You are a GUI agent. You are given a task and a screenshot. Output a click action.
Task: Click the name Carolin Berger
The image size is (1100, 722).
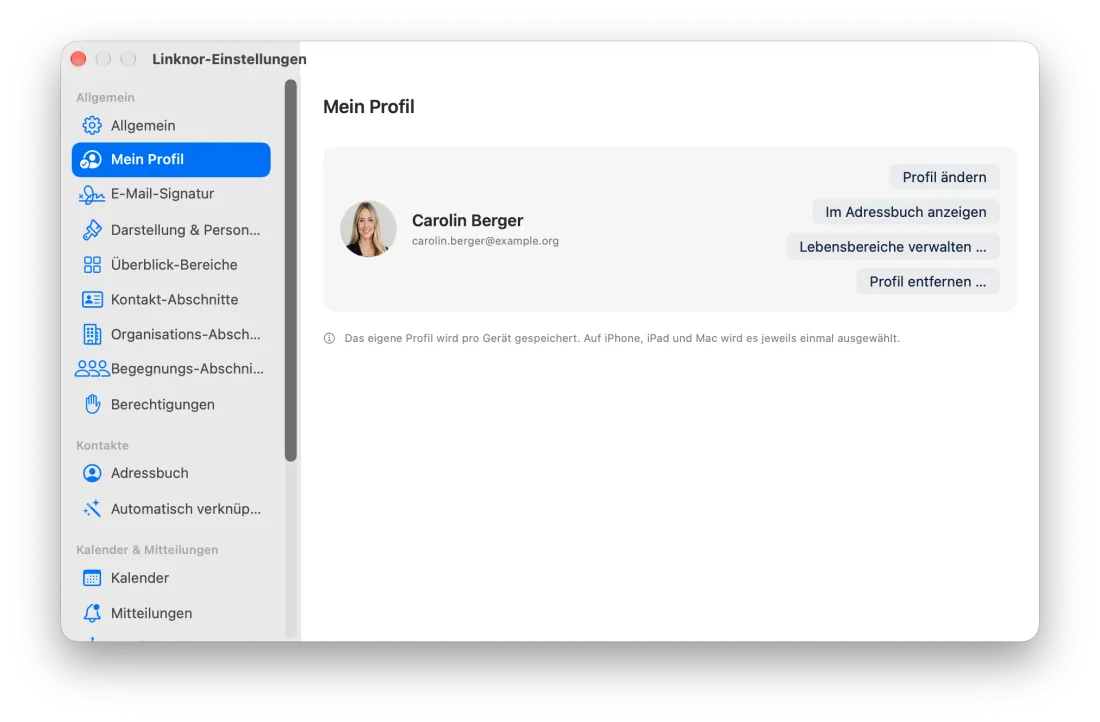(x=467, y=220)
